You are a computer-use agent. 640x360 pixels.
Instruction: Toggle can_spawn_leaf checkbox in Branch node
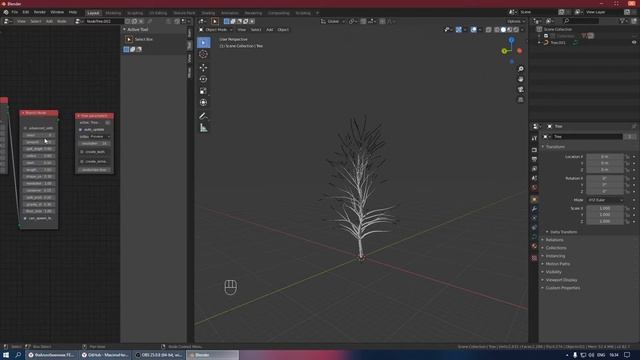point(25,218)
